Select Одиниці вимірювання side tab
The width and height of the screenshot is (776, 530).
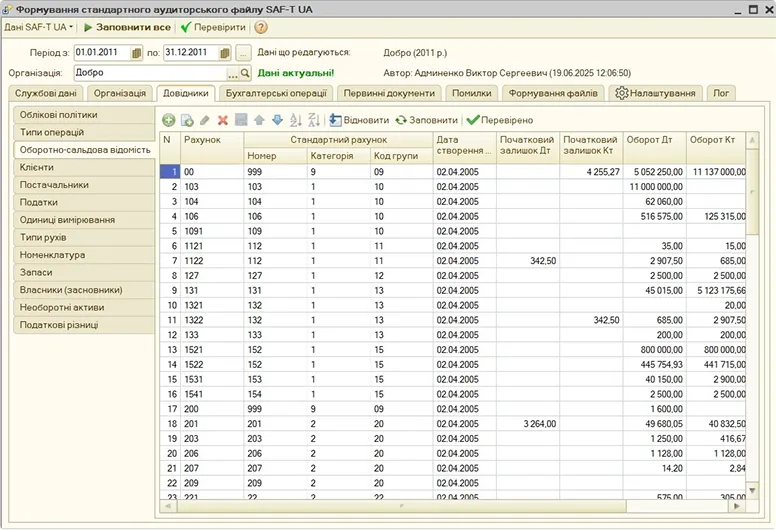point(84,220)
